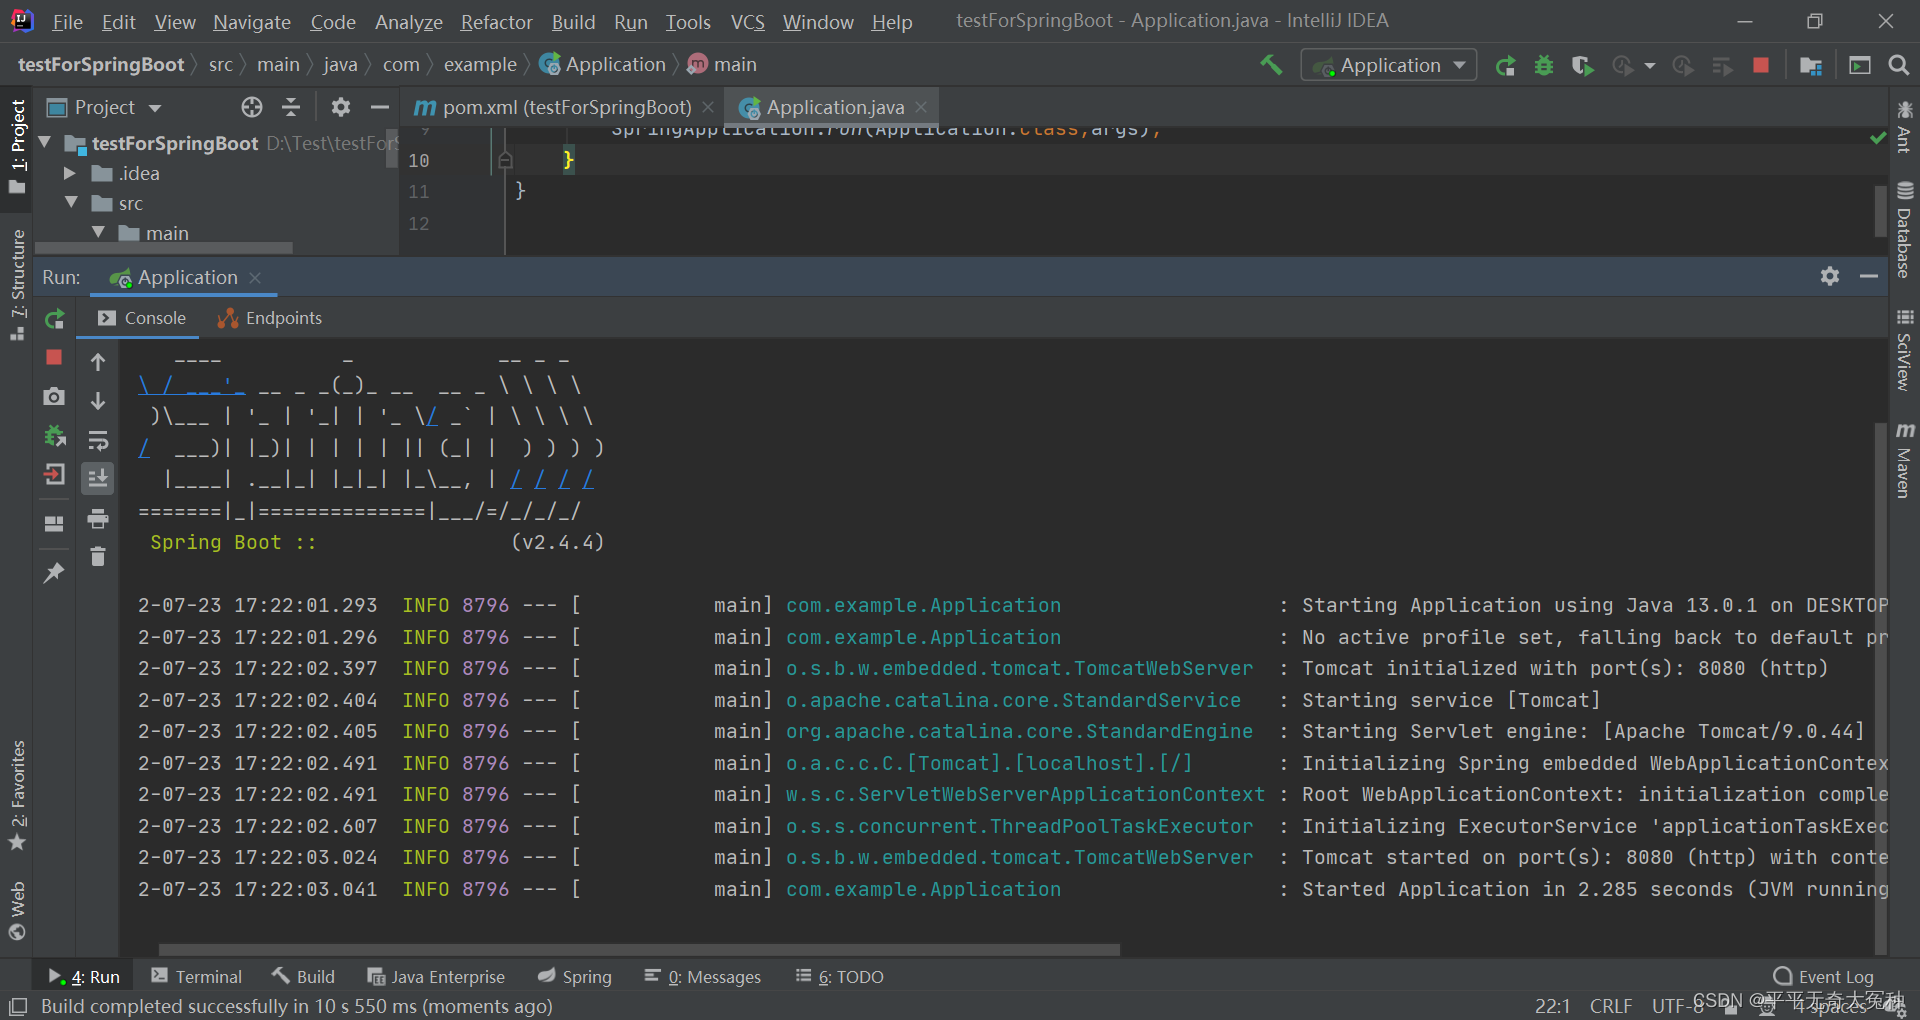Viewport: 1920px width, 1020px height.
Task: Open the Messages tool window
Action: tap(703, 977)
